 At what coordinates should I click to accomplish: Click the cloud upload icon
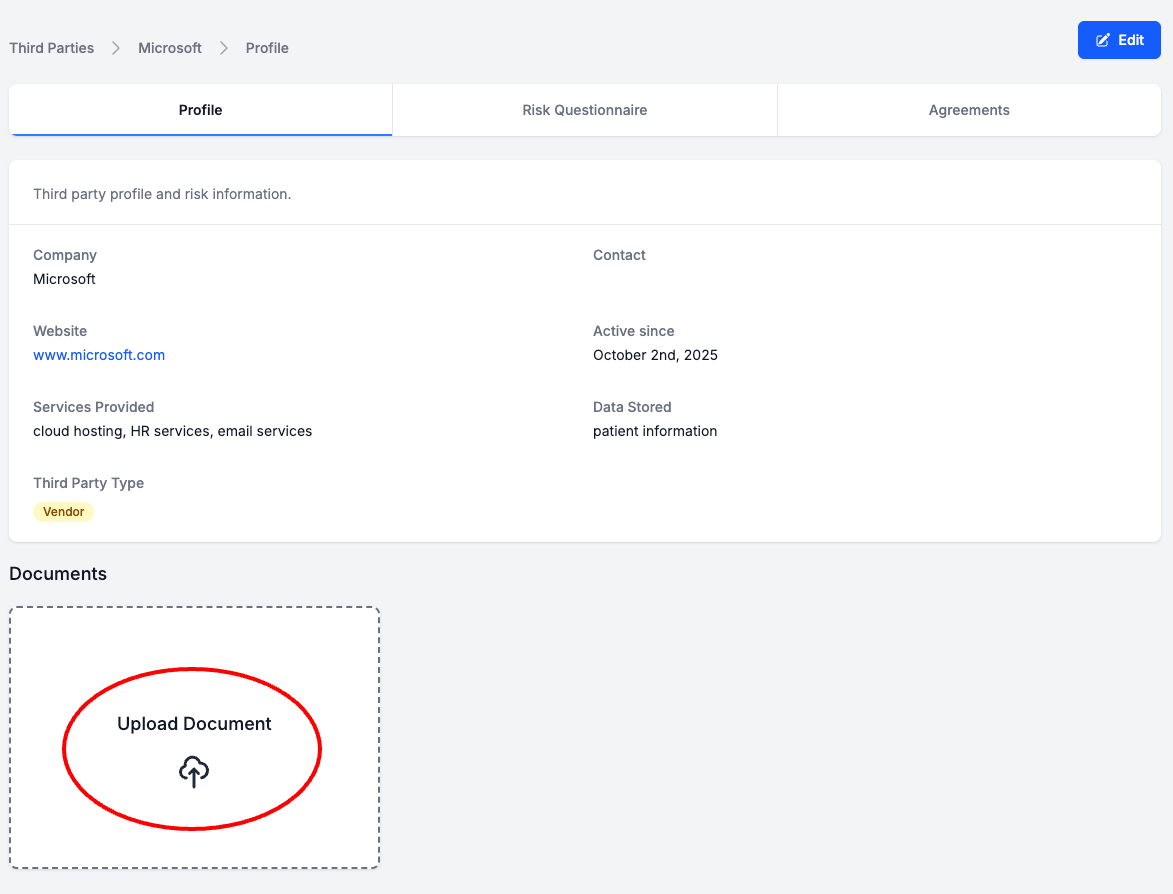[x=194, y=771]
